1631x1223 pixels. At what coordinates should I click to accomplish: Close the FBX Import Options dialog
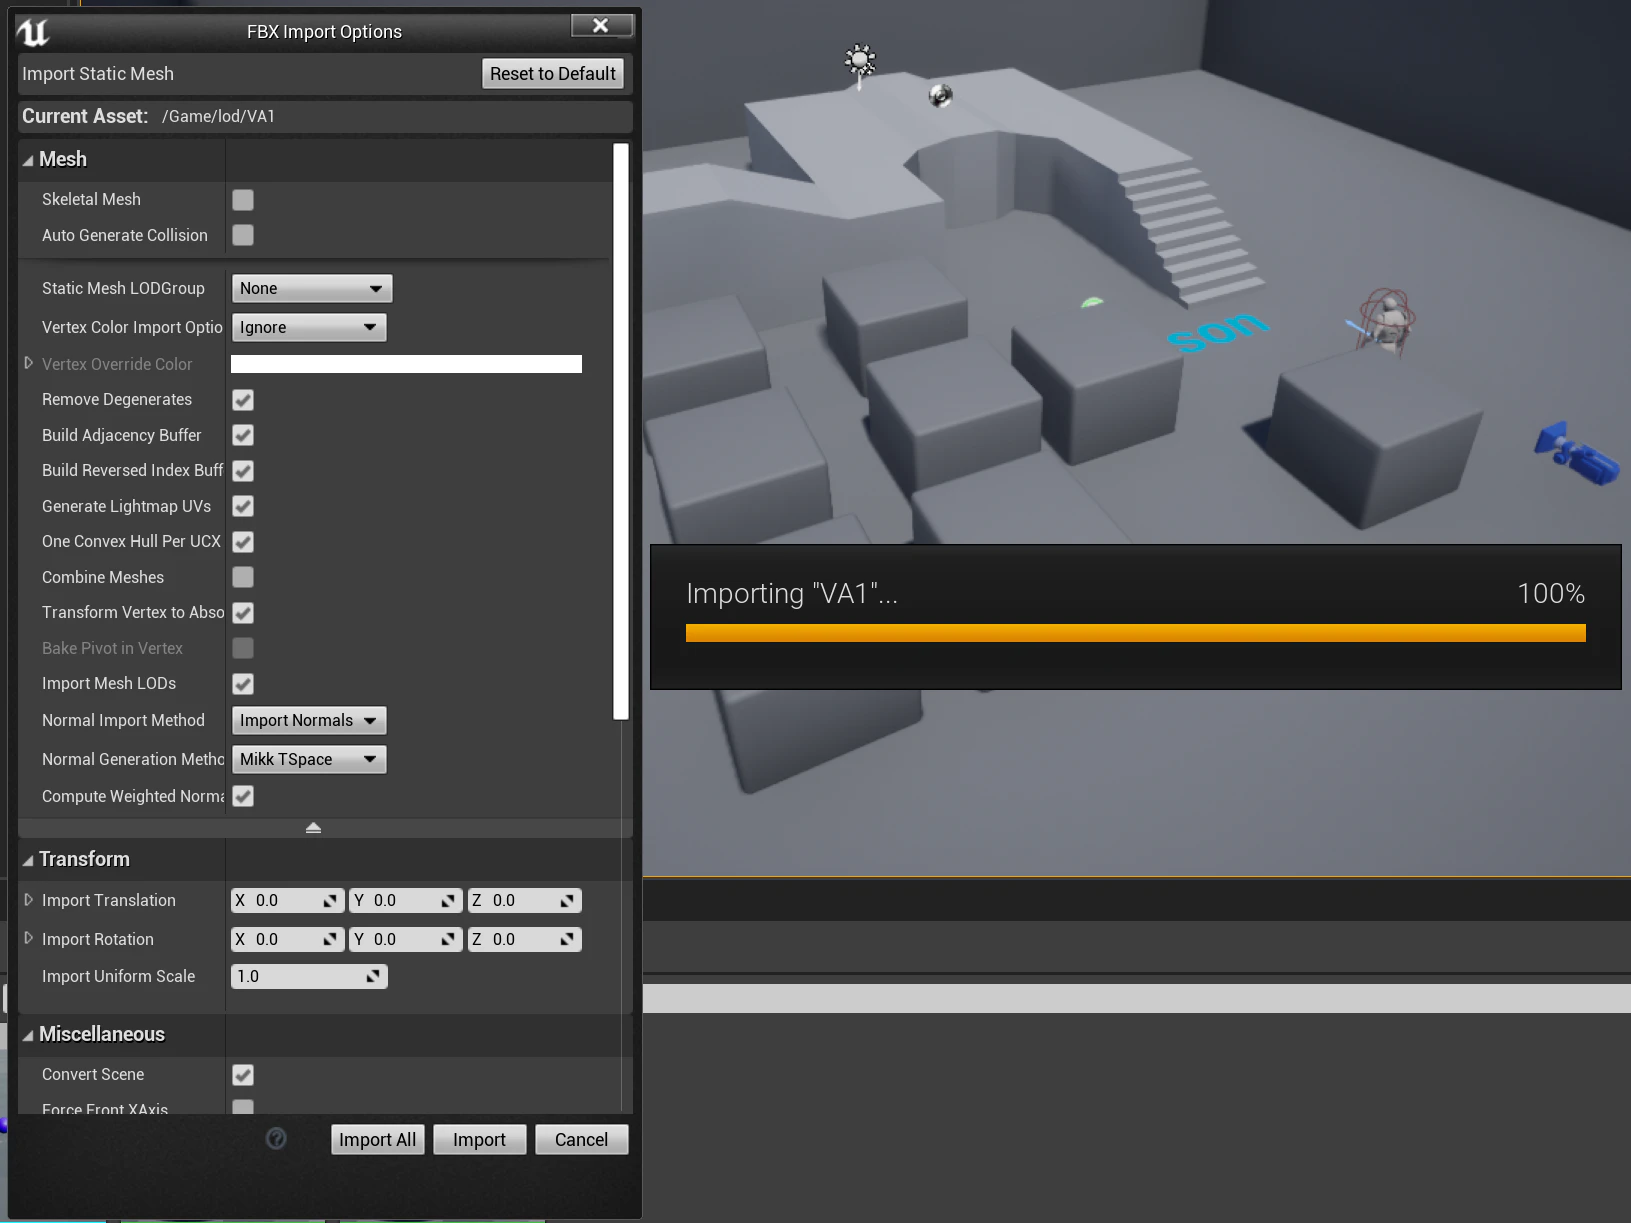click(601, 26)
